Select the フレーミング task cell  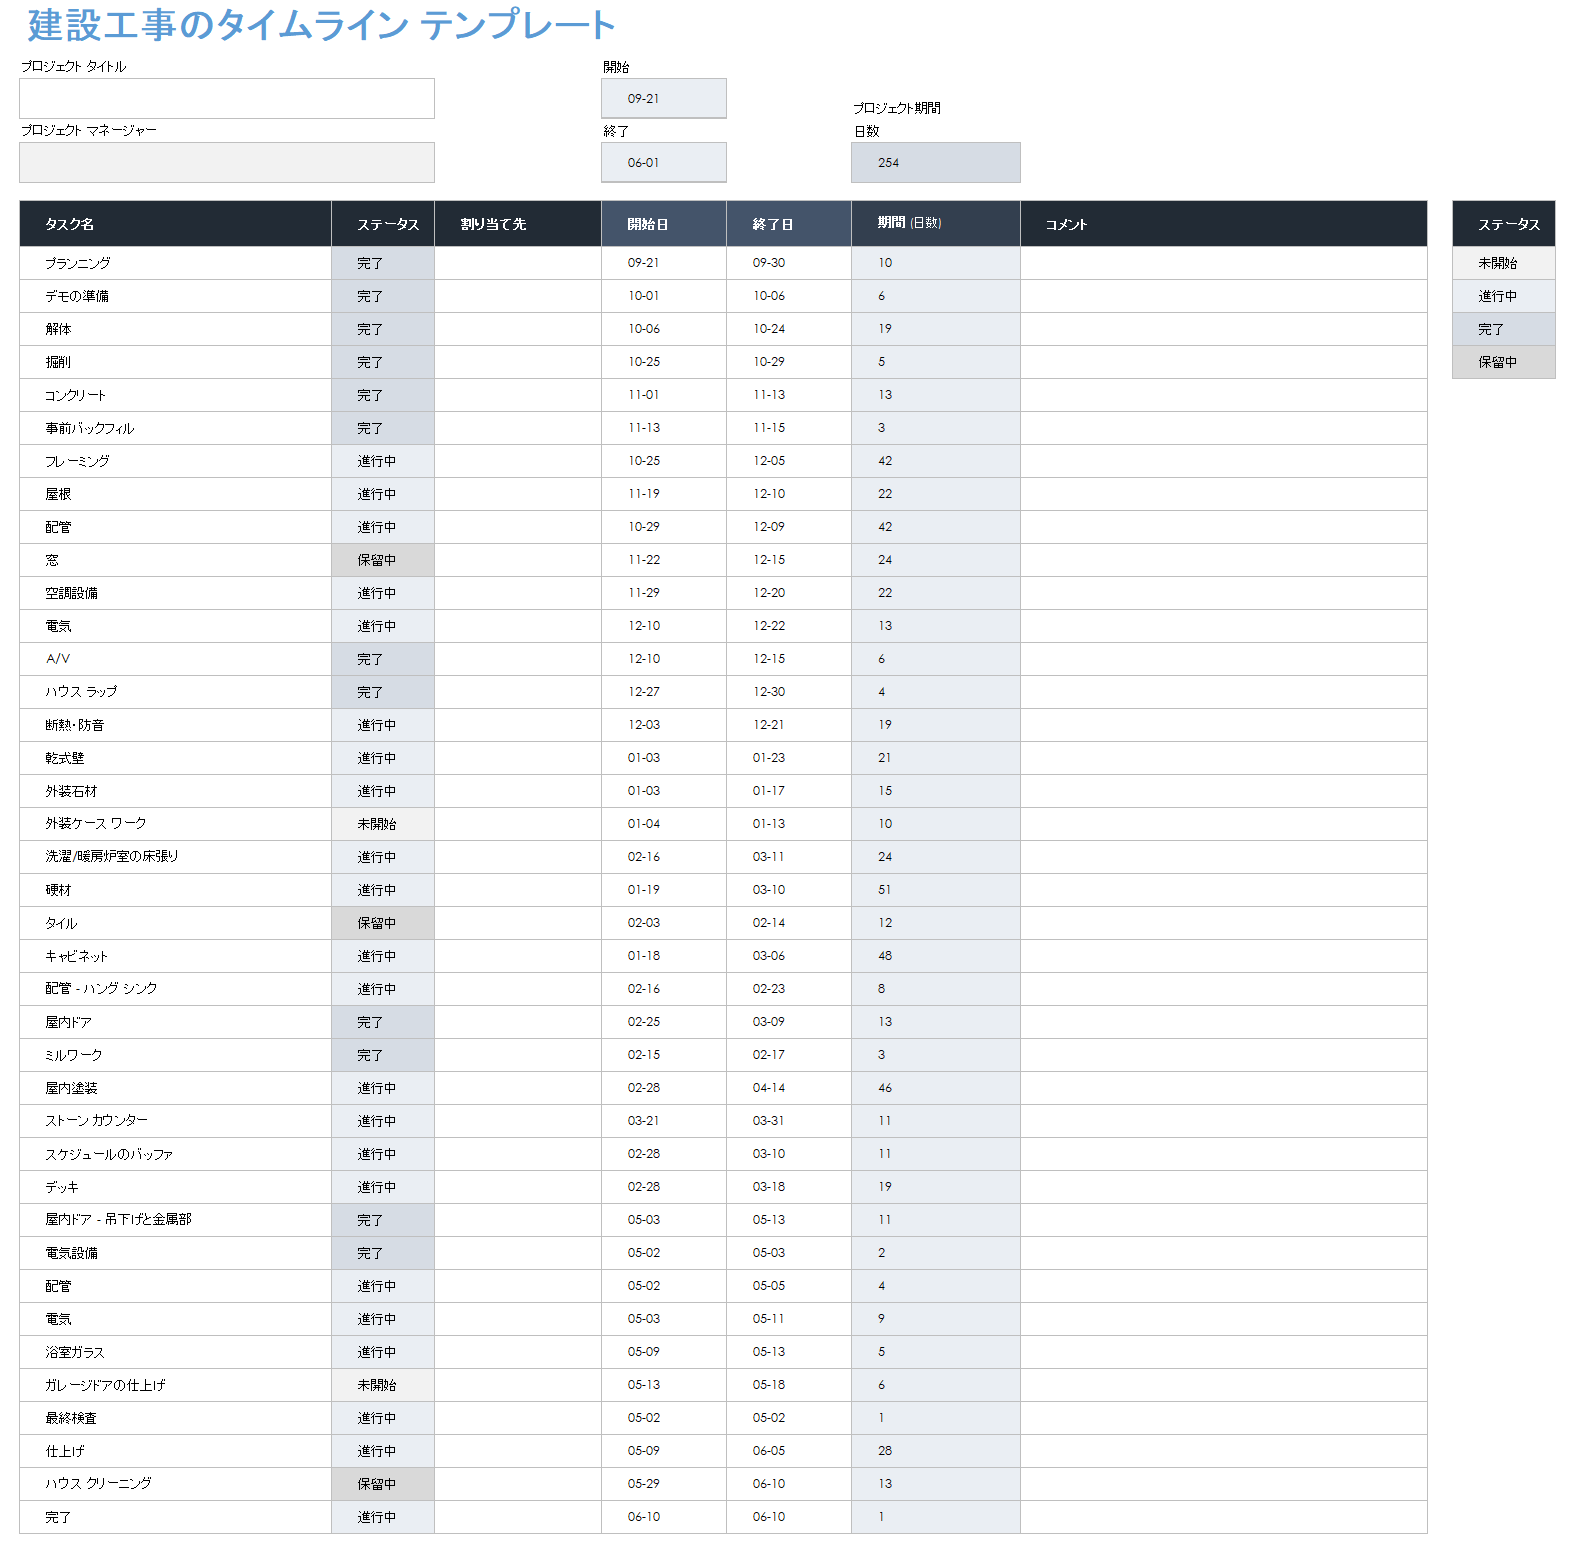176,461
